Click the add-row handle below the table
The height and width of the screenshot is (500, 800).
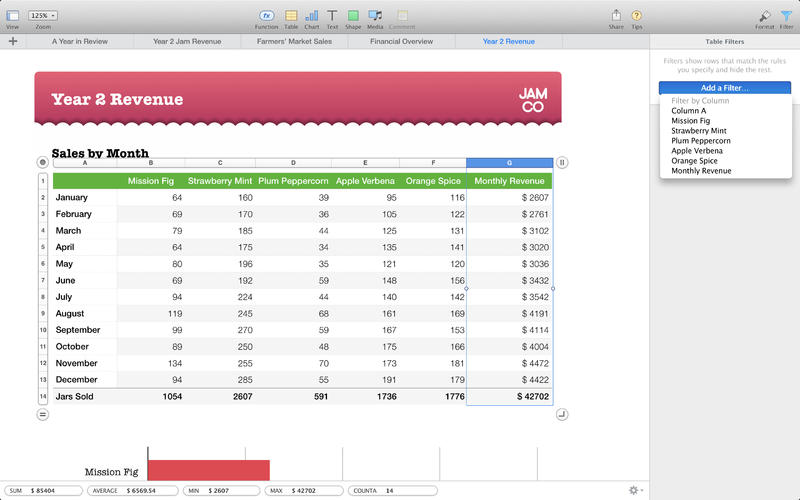tap(42, 414)
